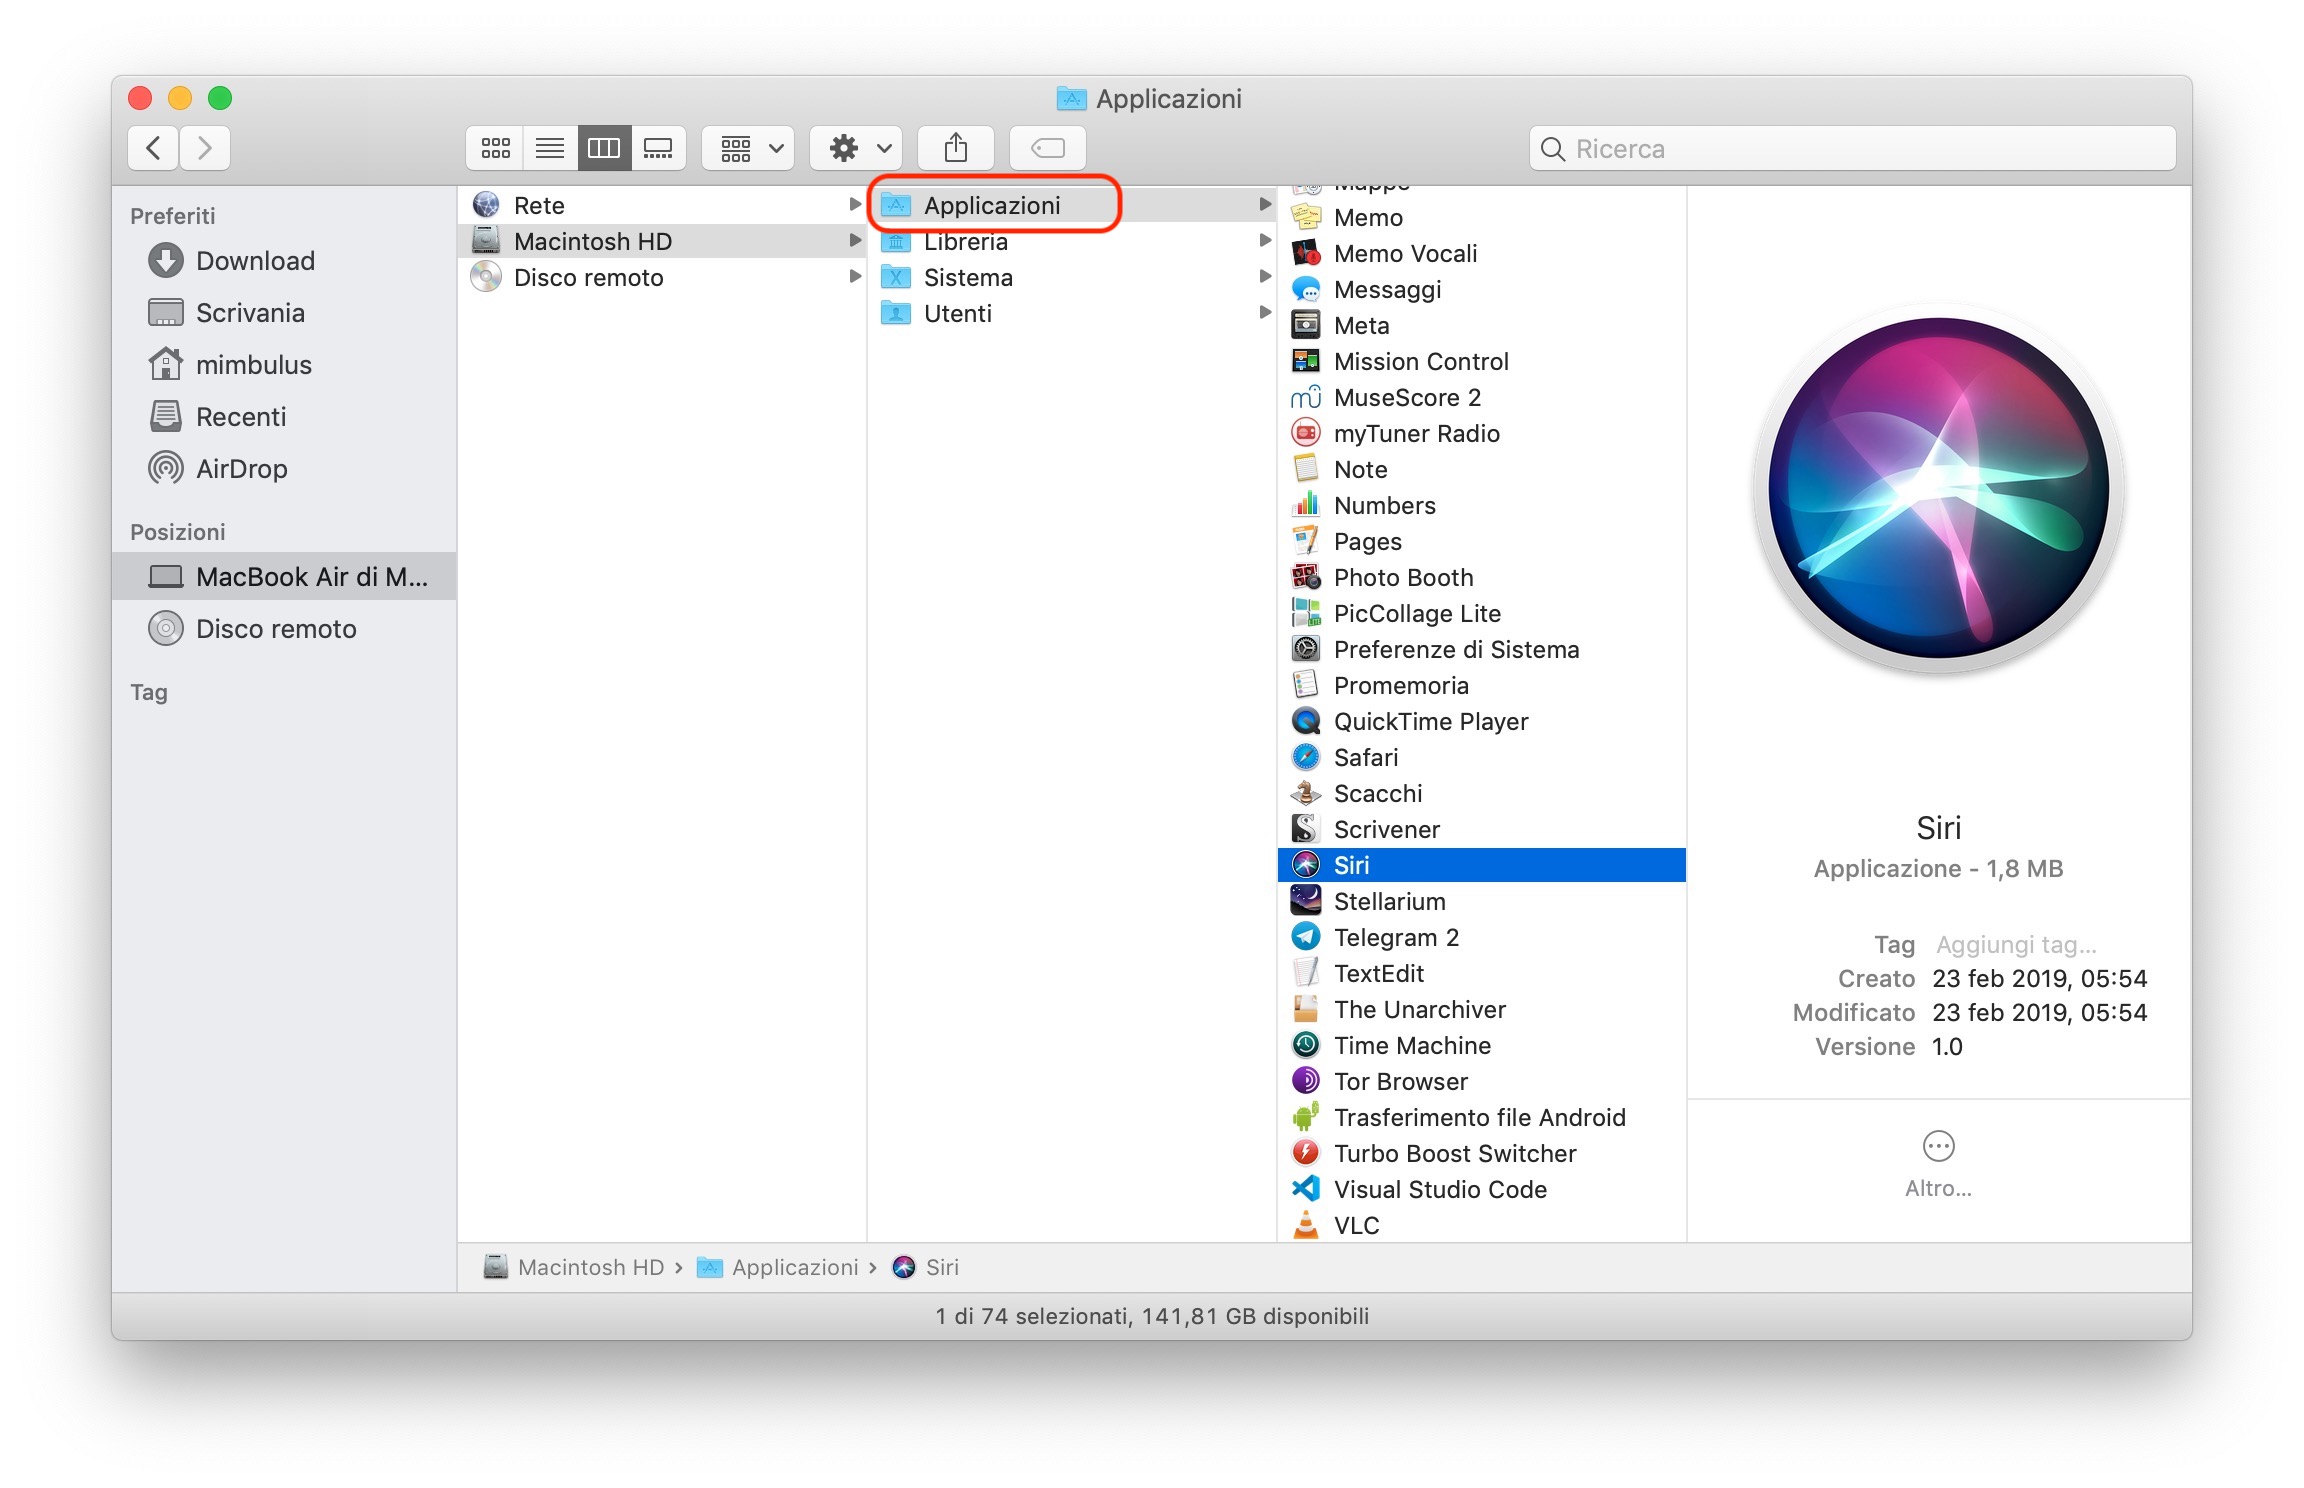
Task: Open the gear action menu dropdown
Action: point(856,149)
